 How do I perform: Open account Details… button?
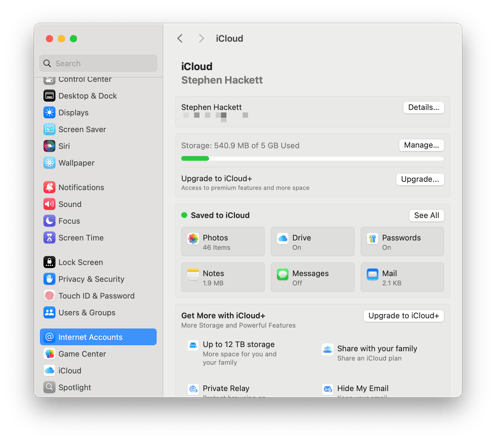[423, 107]
